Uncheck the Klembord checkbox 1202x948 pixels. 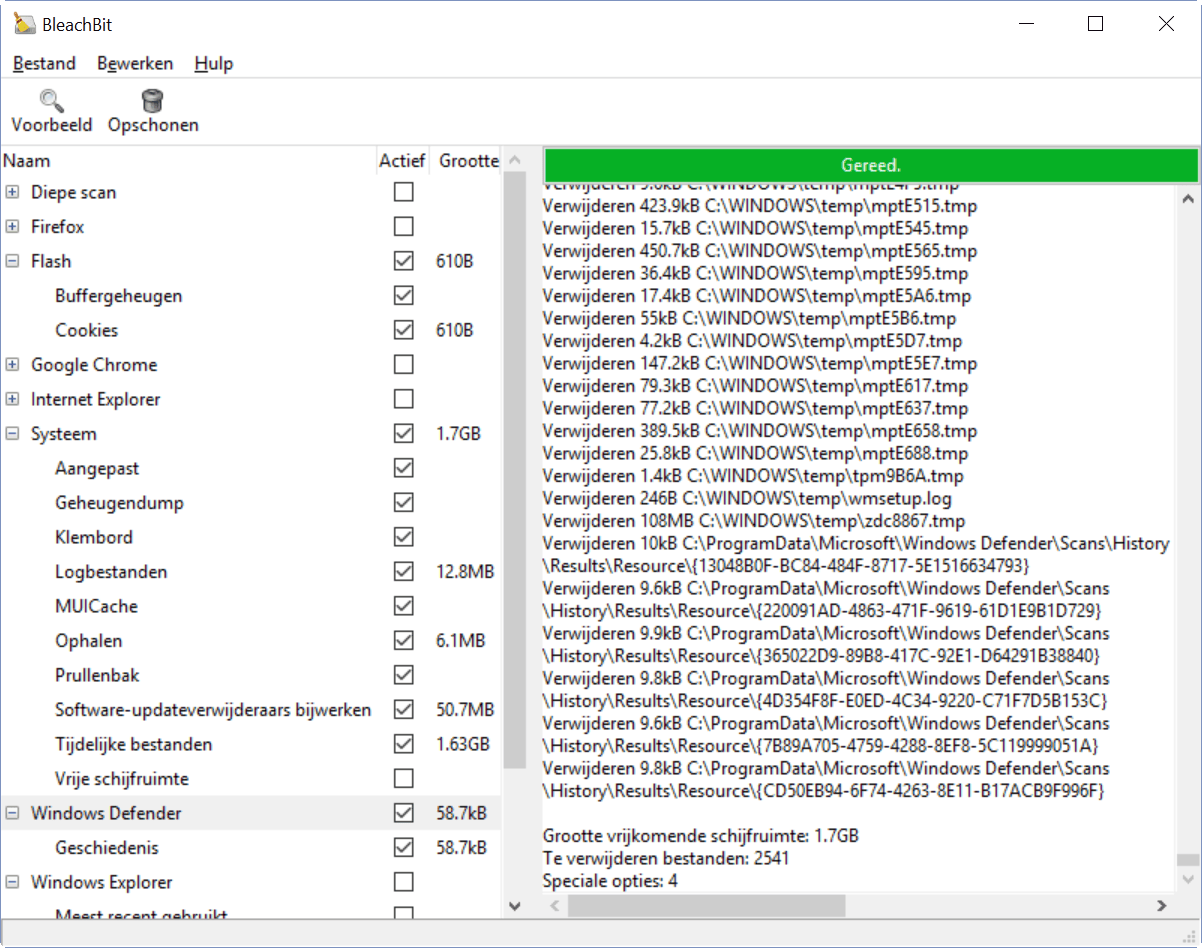[x=403, y=537]
